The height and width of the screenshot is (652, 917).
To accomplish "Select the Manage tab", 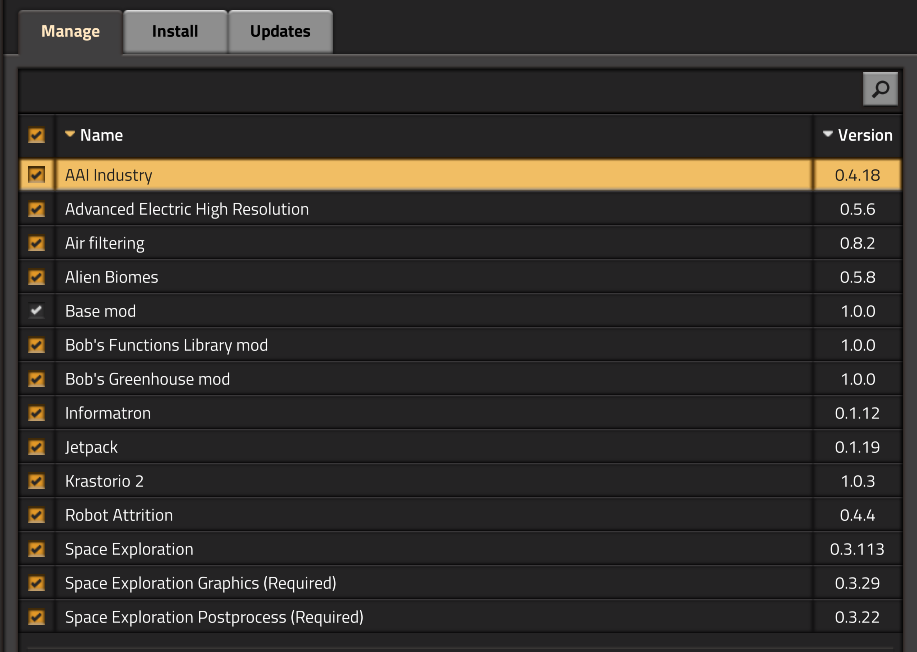I will [x=70, y=31].
